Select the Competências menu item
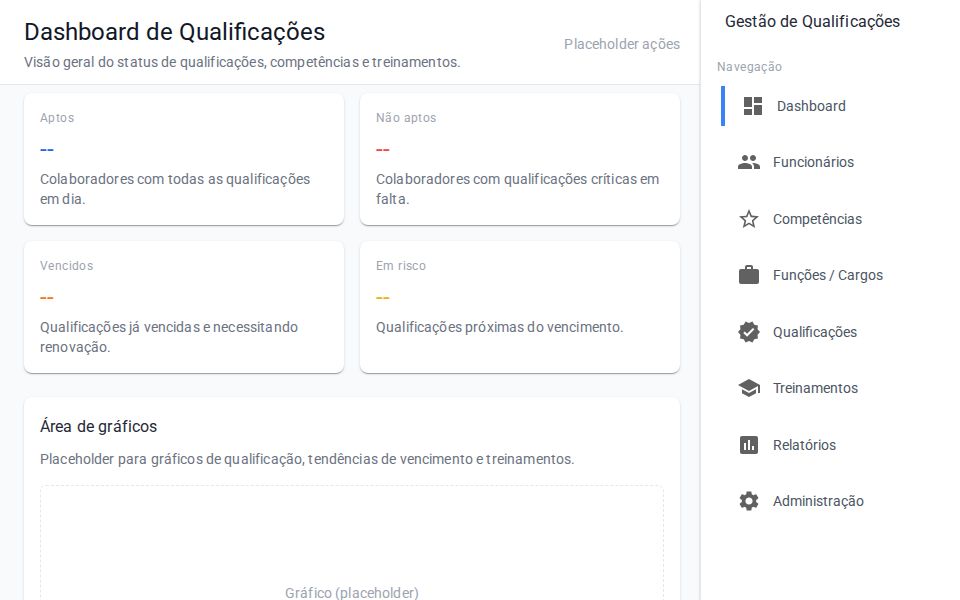Viewport: 960px width, 600px height. pos(818,219)
